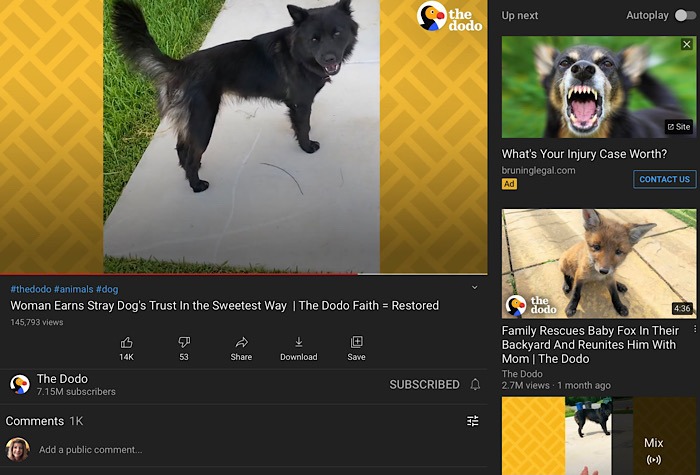Expand the video description chevron
700x475 pixels.
474,288
